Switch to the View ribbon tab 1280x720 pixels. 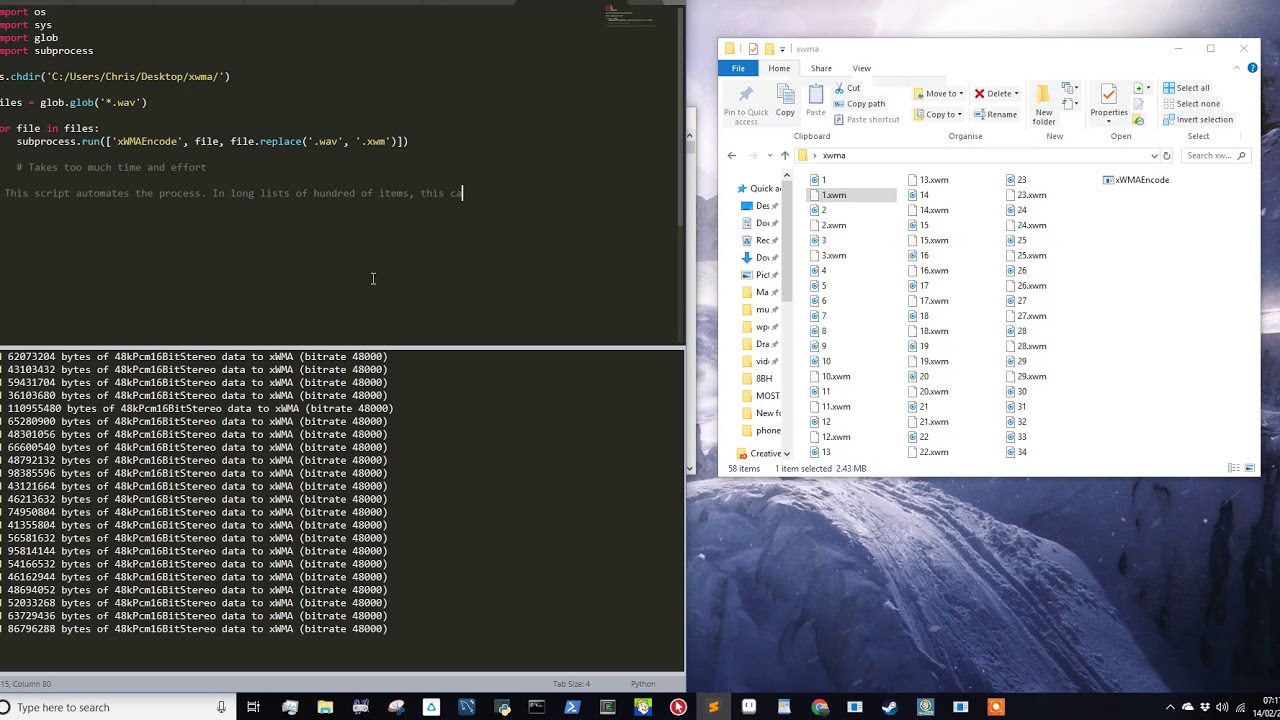click(861, 68)
